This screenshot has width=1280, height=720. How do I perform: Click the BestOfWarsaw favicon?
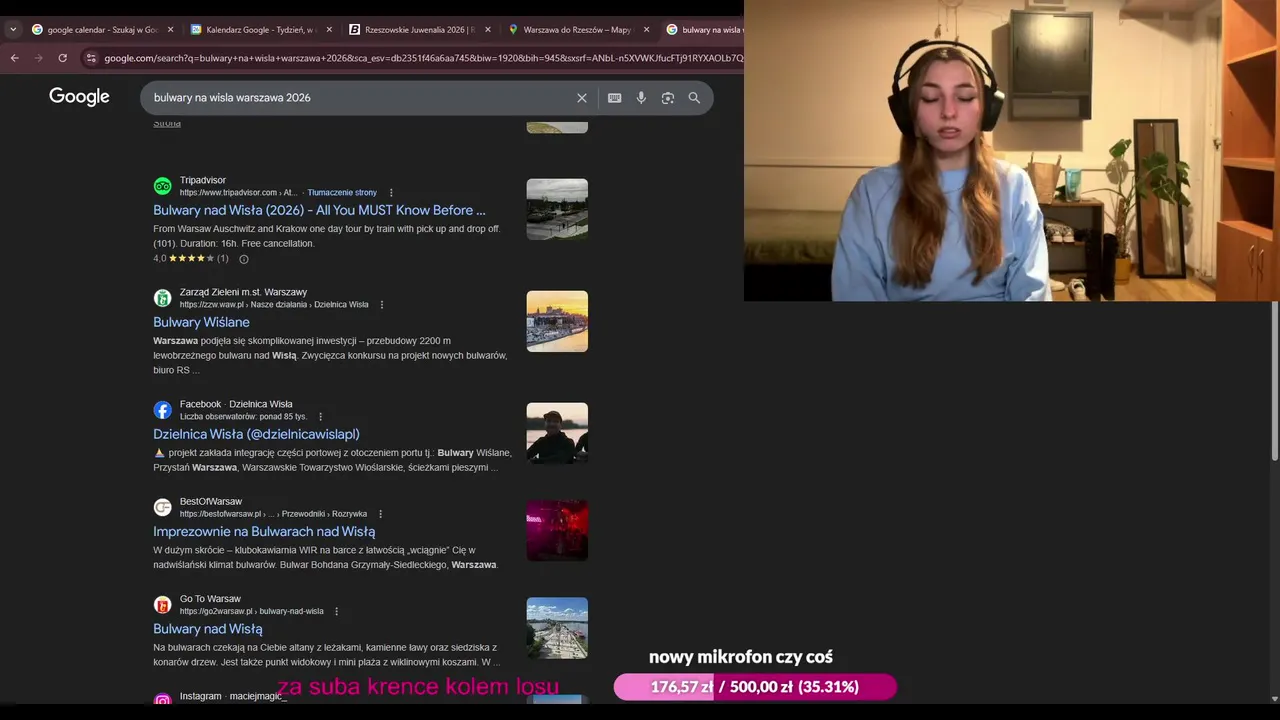(x=162, y=507)
